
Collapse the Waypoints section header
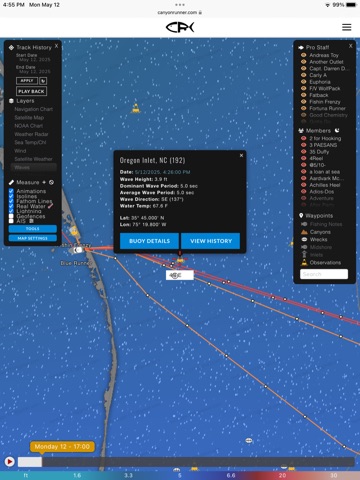[319, 216]
